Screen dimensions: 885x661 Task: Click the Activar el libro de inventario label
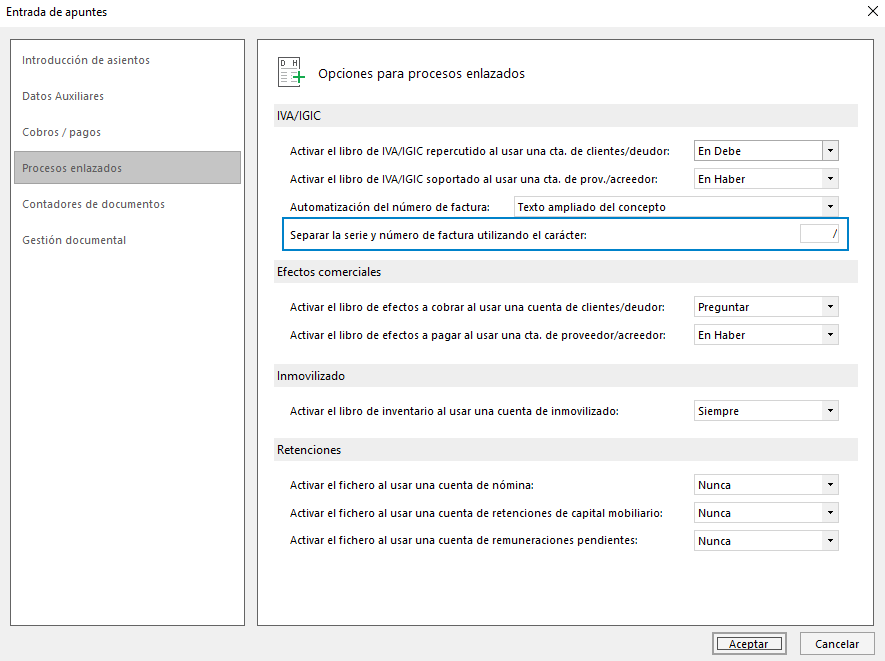[454, 411]
